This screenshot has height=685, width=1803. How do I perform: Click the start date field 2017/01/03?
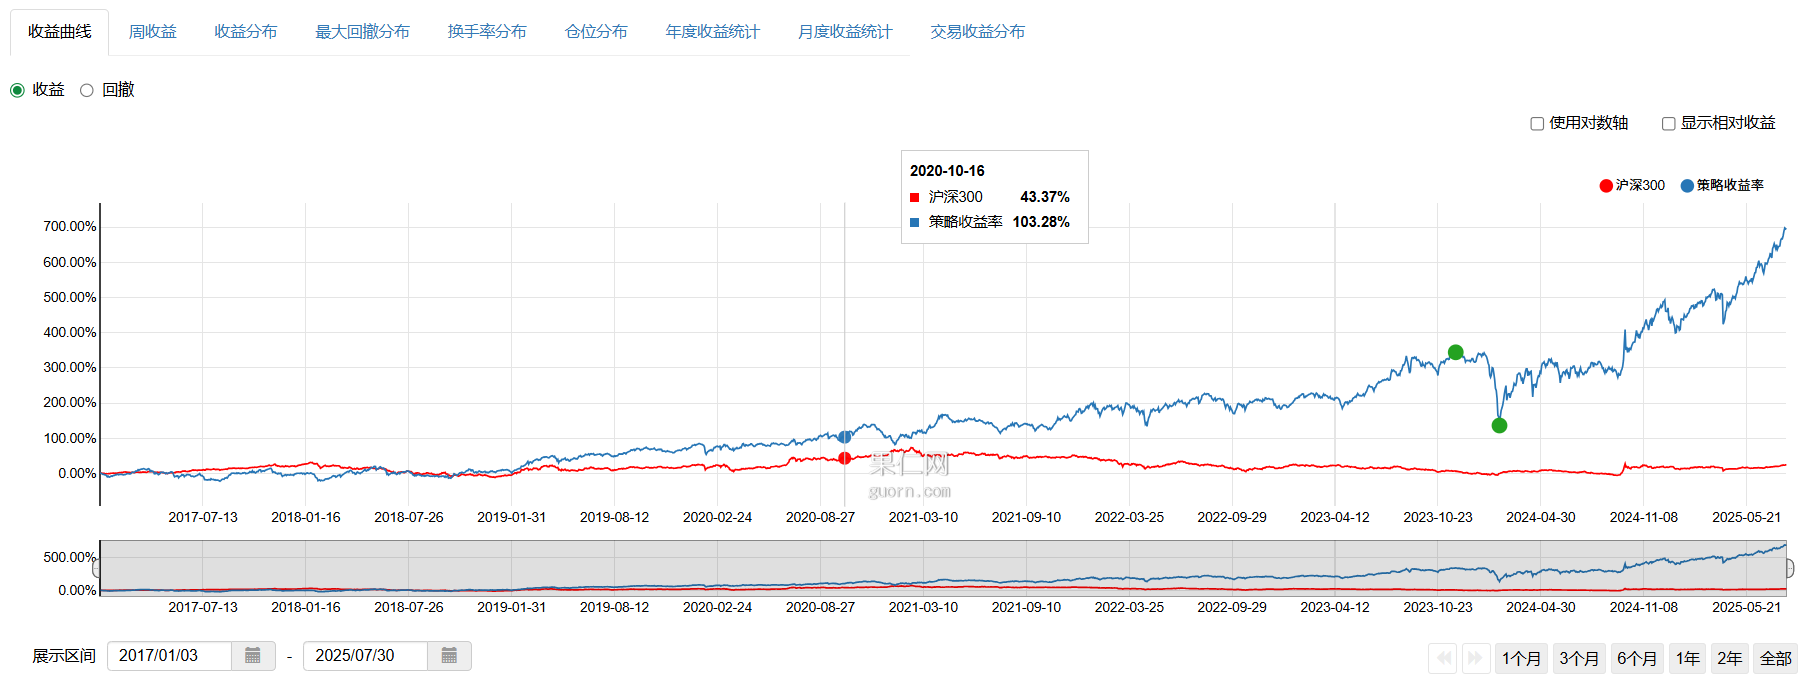[169, 656]
